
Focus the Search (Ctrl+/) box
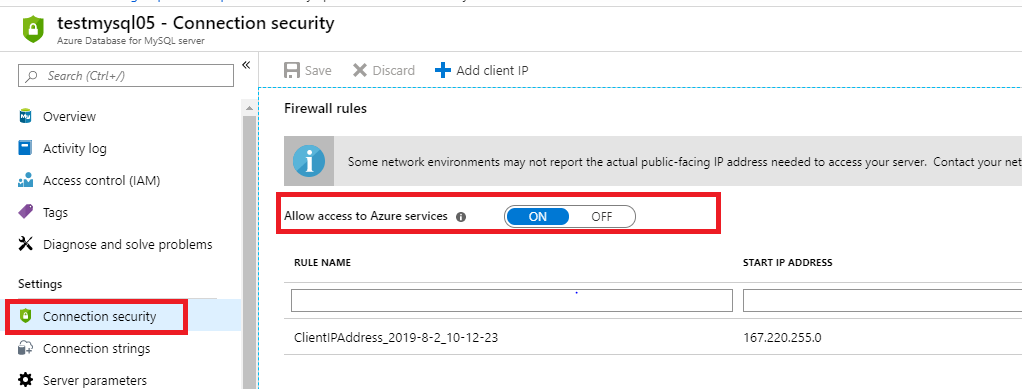click(126, 76)
